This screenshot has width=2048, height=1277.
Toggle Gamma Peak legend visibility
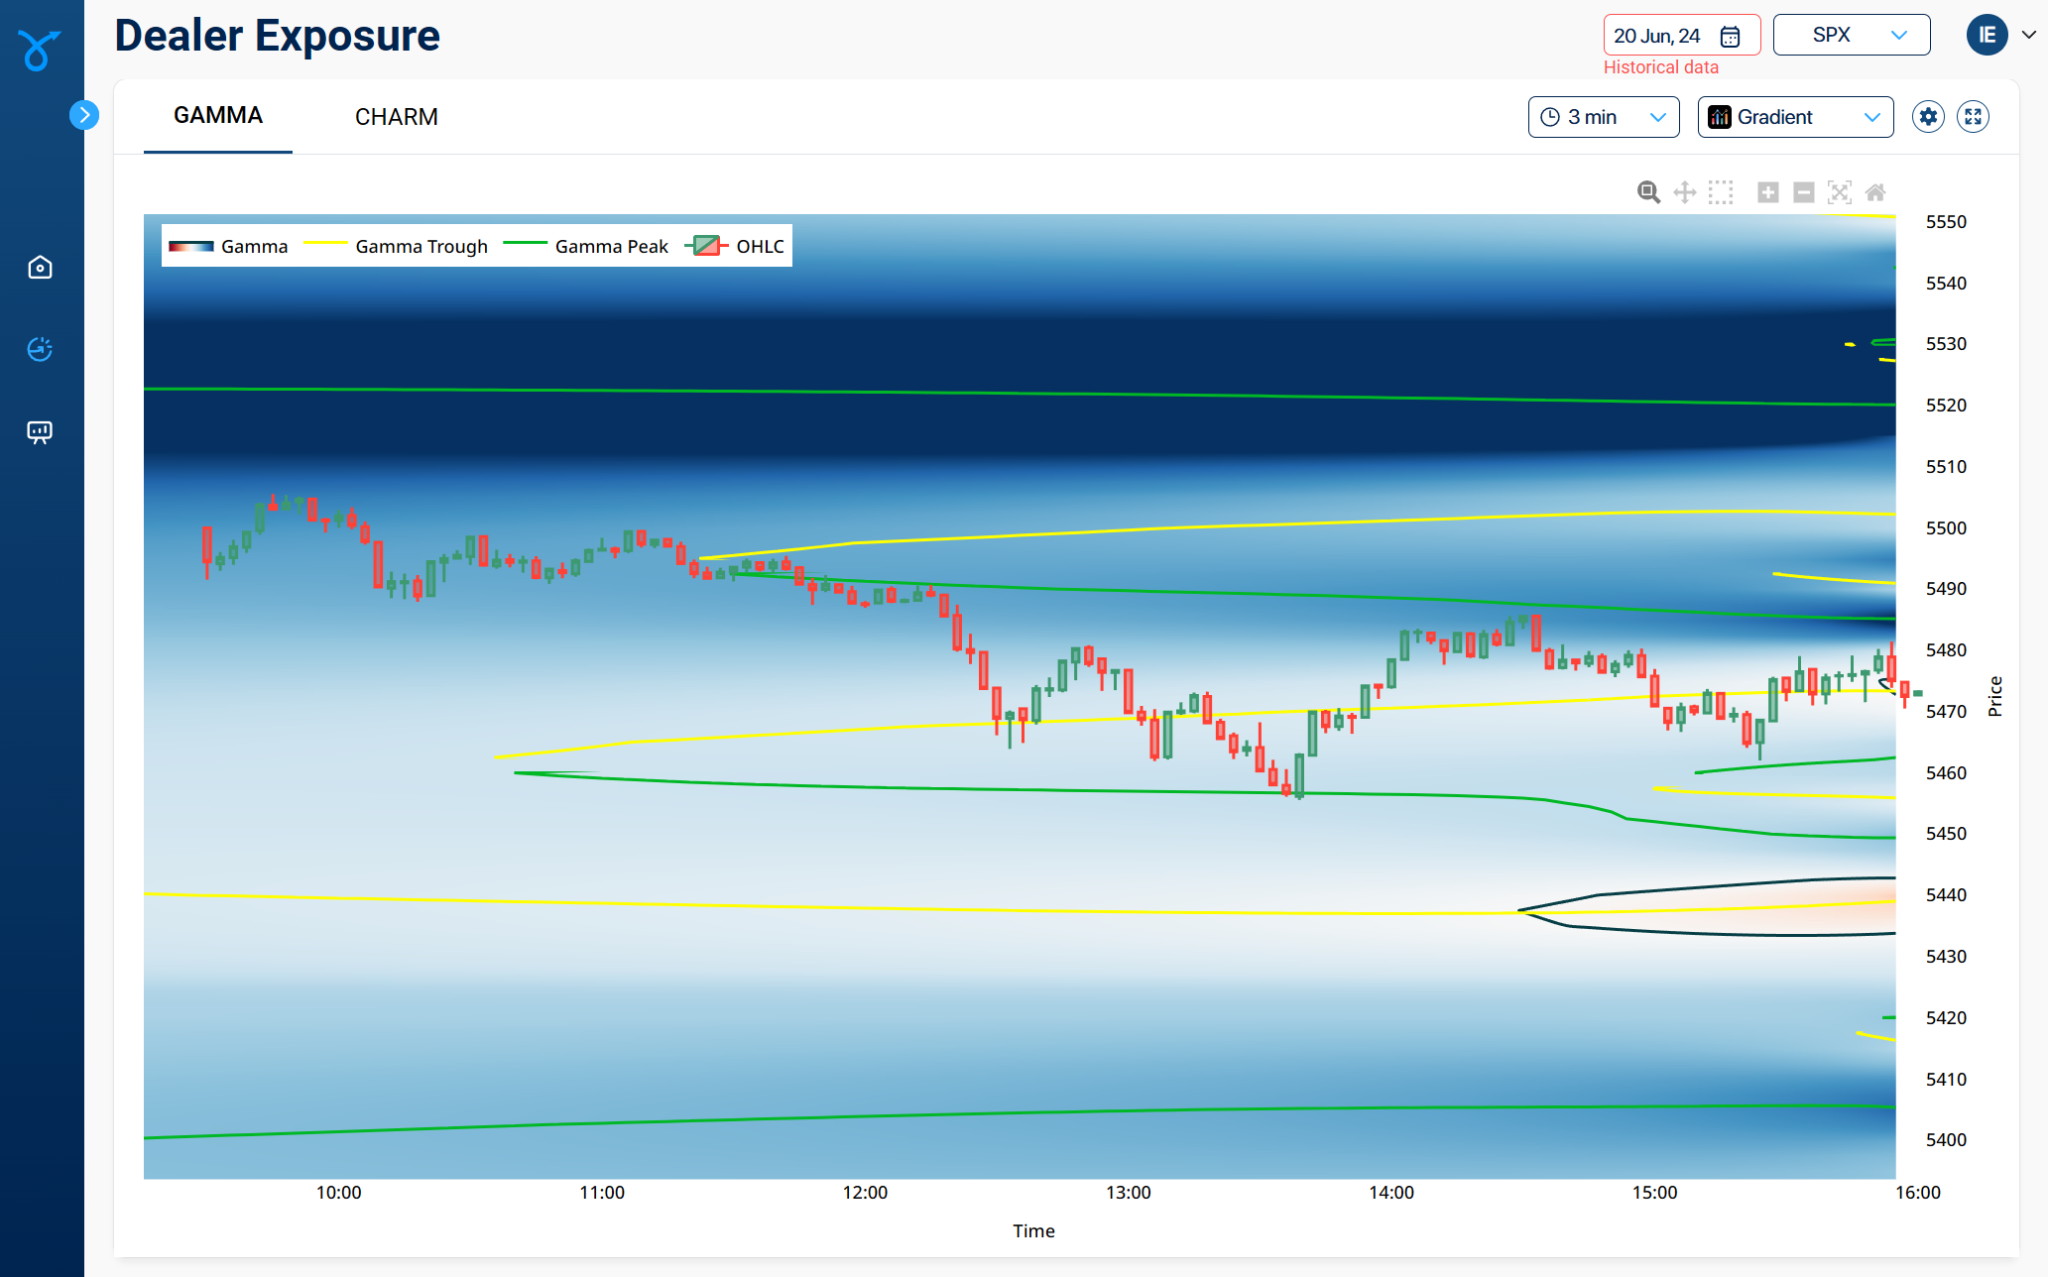610,246
